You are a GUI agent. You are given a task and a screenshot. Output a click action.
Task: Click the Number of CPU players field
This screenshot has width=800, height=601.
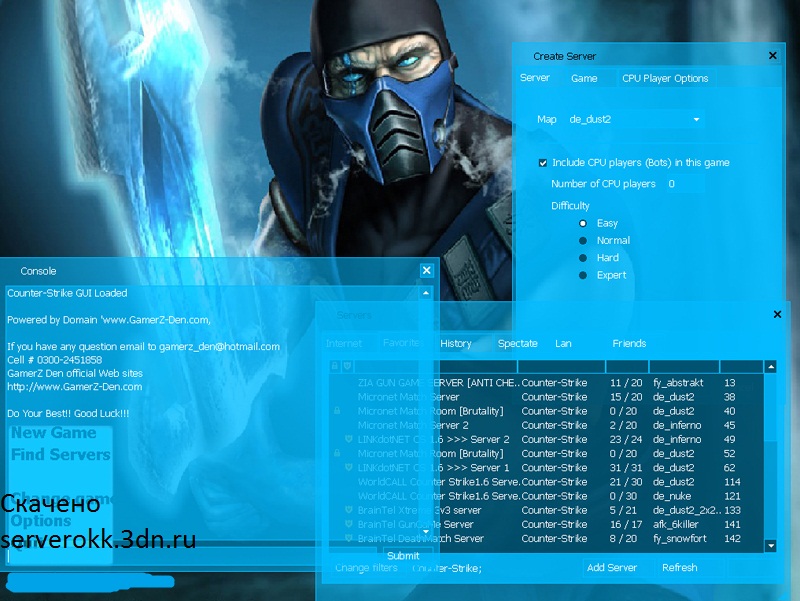tap(685, 184)
